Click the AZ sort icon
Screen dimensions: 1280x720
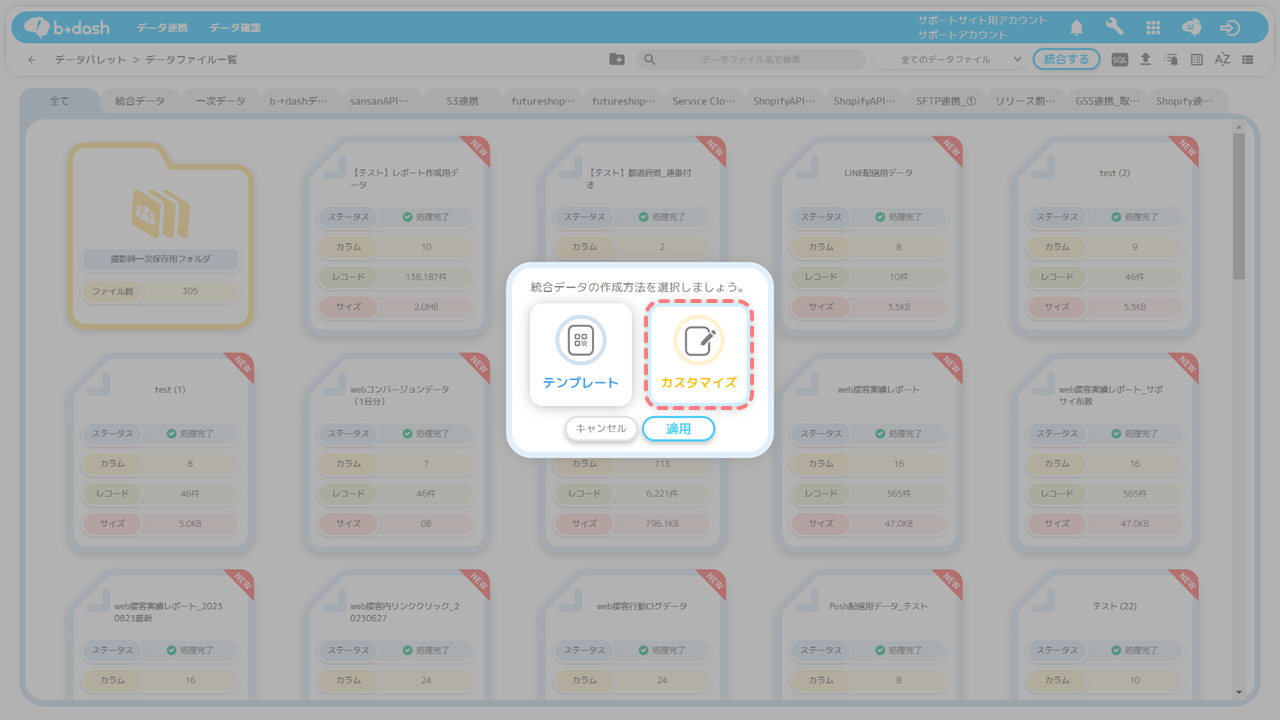(x=1222, y=60)
